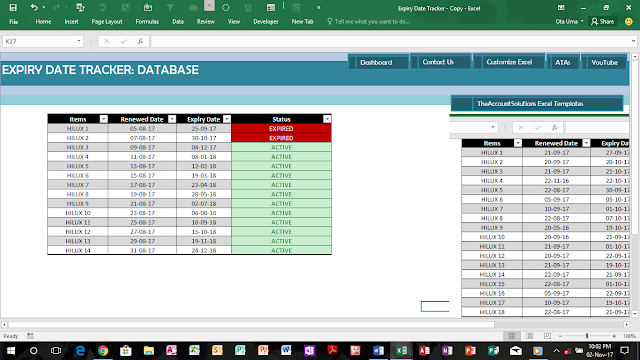Expand the Name Box dropdown arrow
640x360 pixels.
click(79, 41)
